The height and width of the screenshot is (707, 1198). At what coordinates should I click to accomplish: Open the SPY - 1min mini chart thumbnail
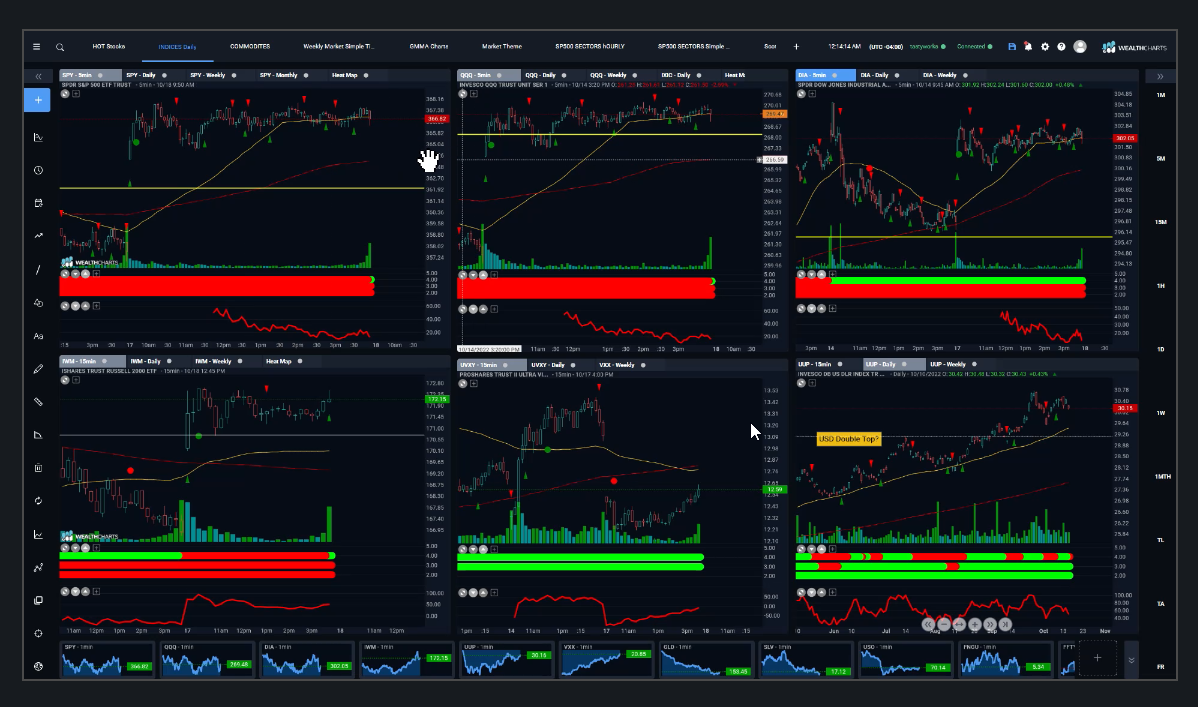107,660
